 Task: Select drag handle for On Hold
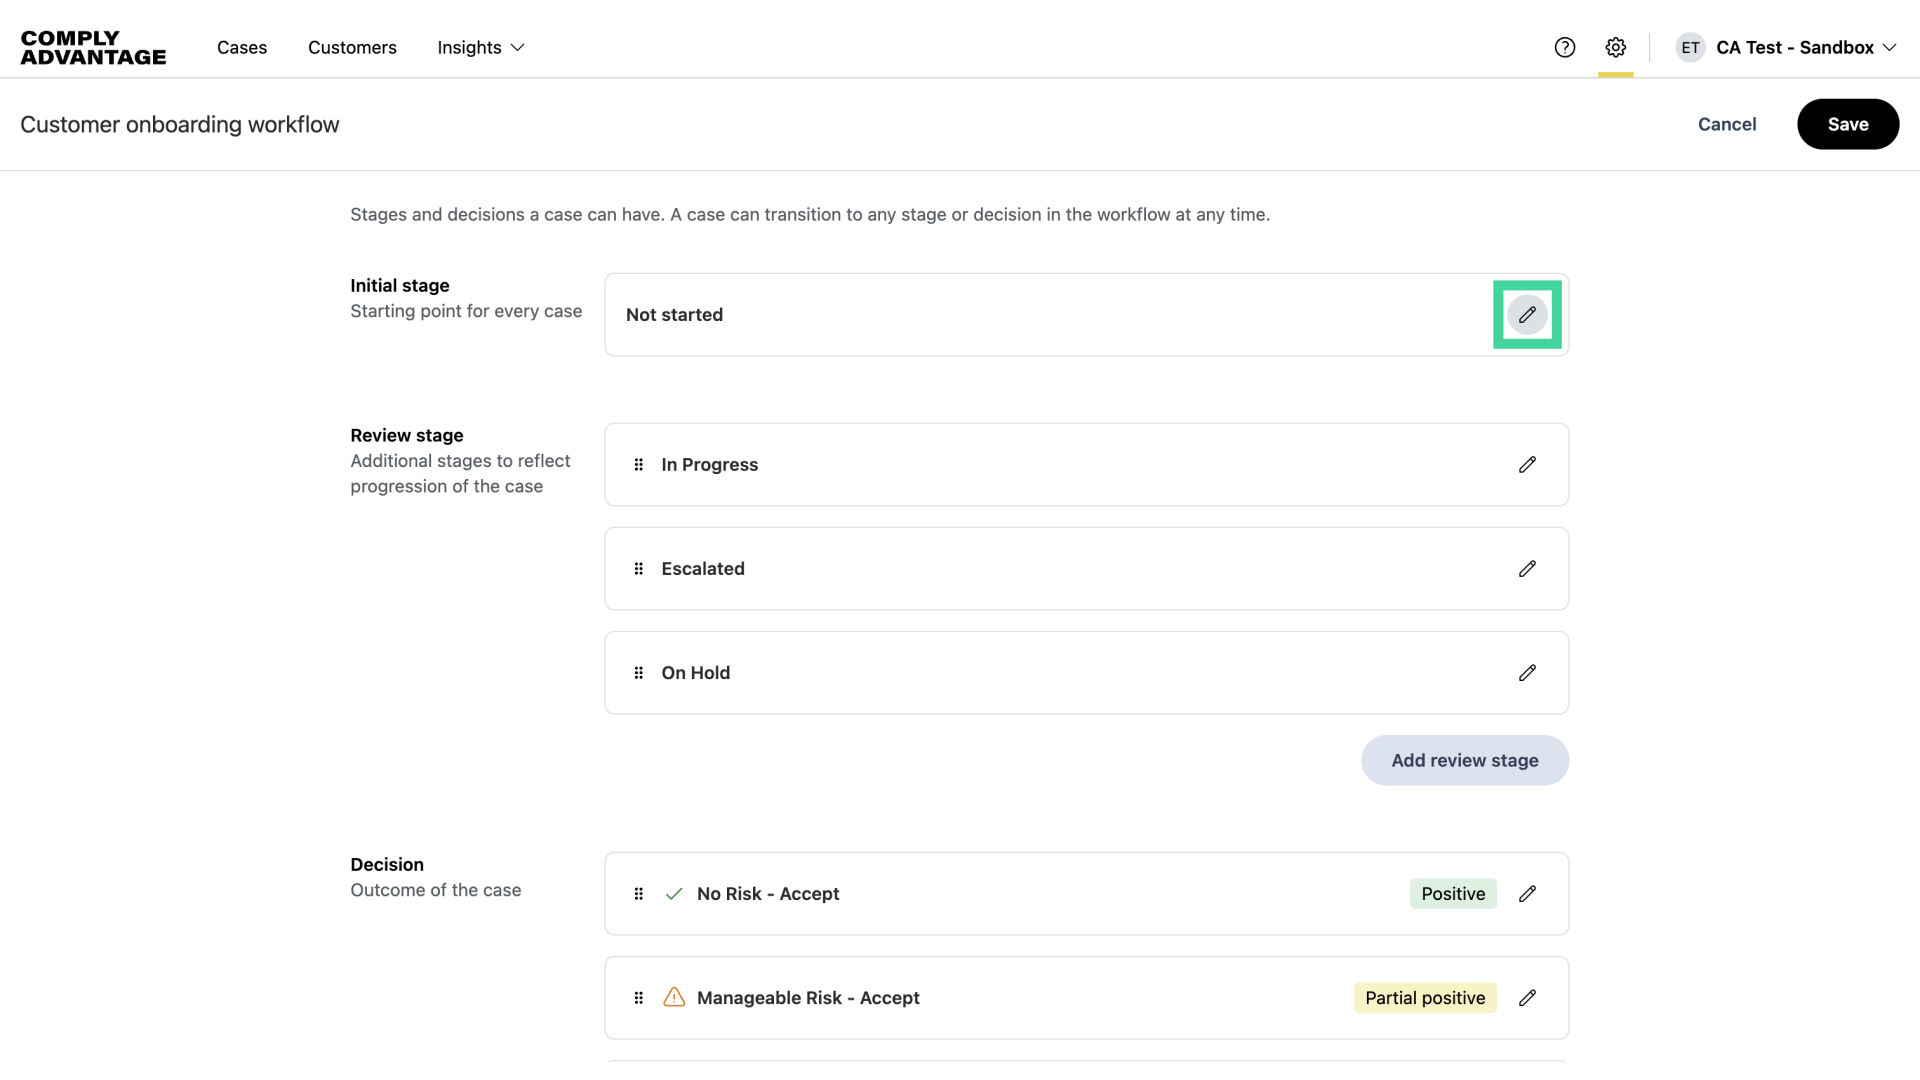pyautogui.click(x=639, y=673)
